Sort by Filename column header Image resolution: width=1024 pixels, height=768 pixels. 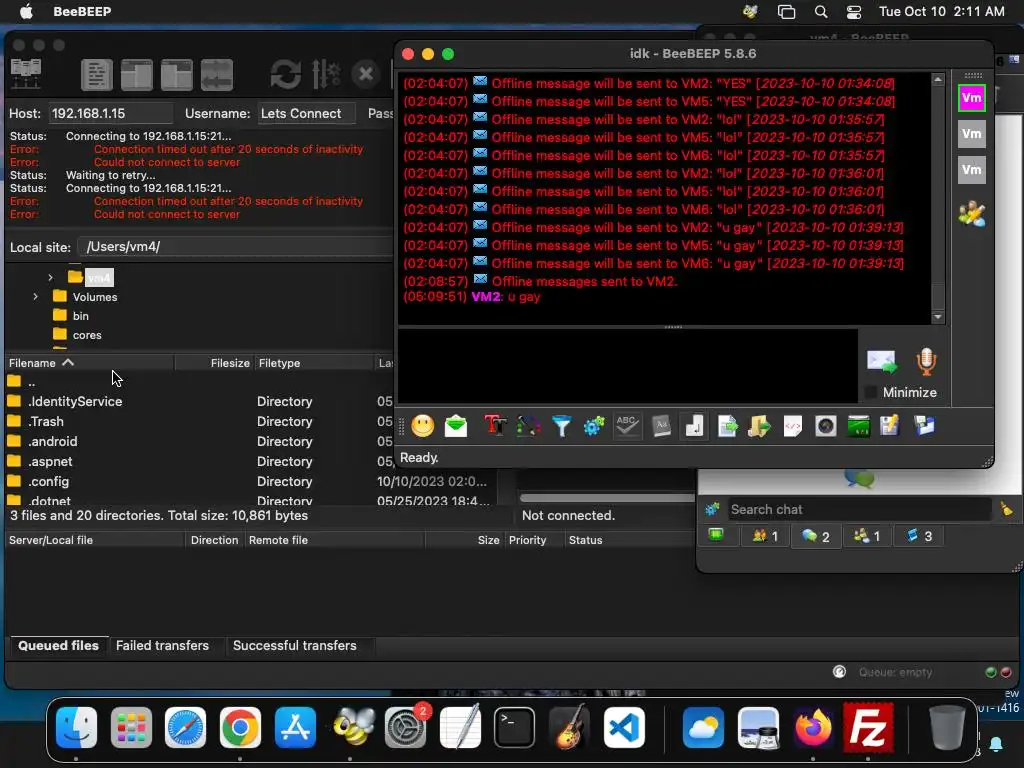pyautogui.click(x=89, y=363)
